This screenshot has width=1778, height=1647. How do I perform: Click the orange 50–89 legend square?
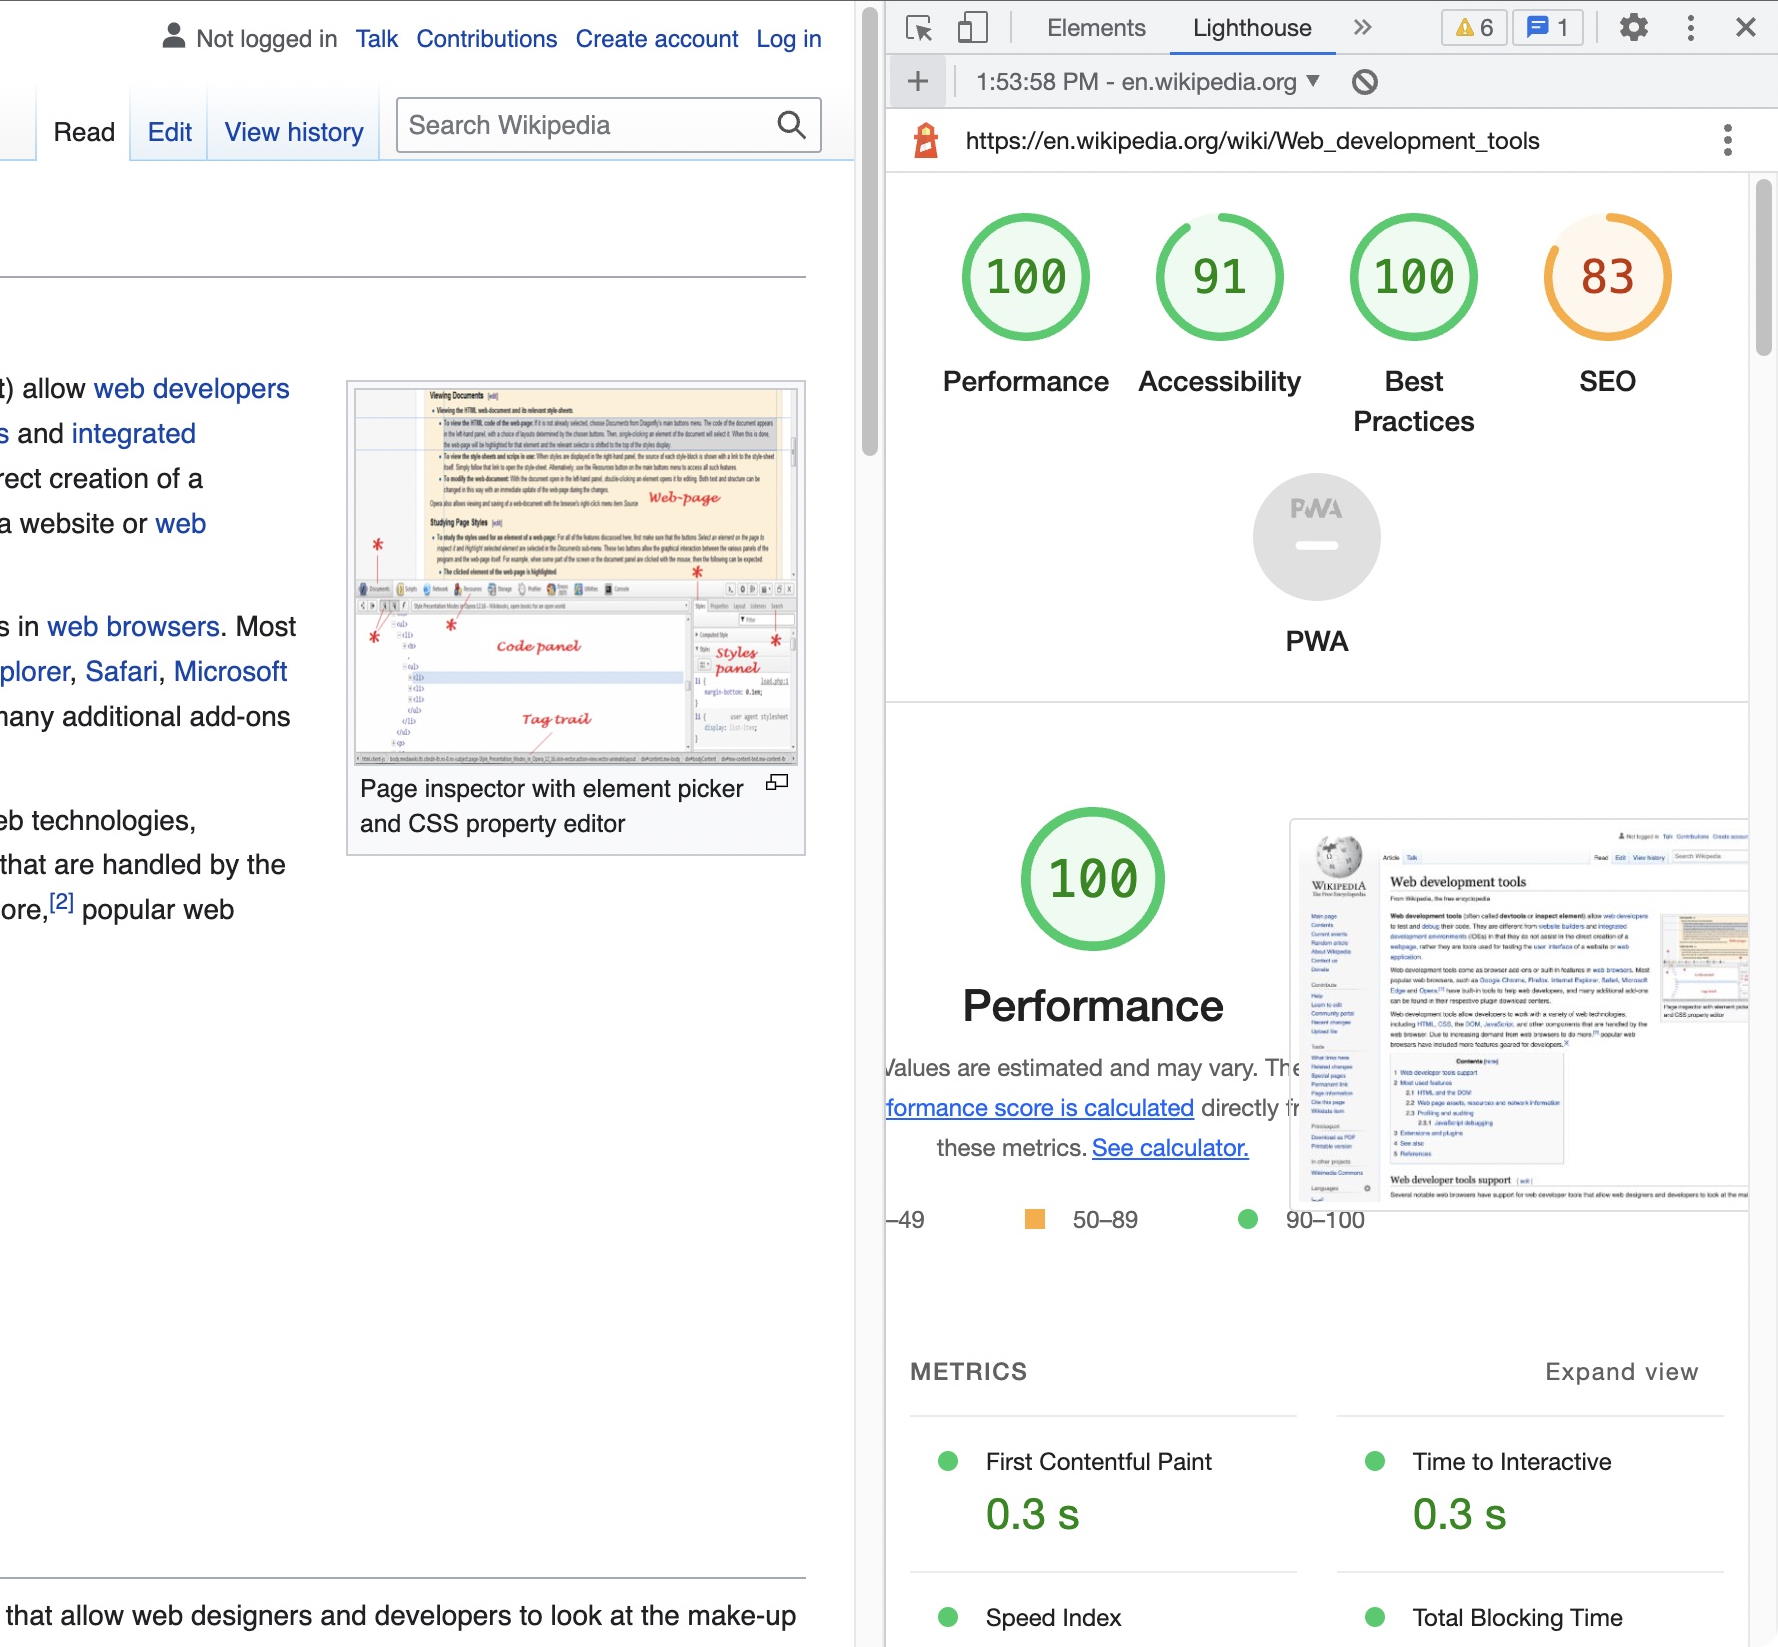click(x=1034, y=1219)
